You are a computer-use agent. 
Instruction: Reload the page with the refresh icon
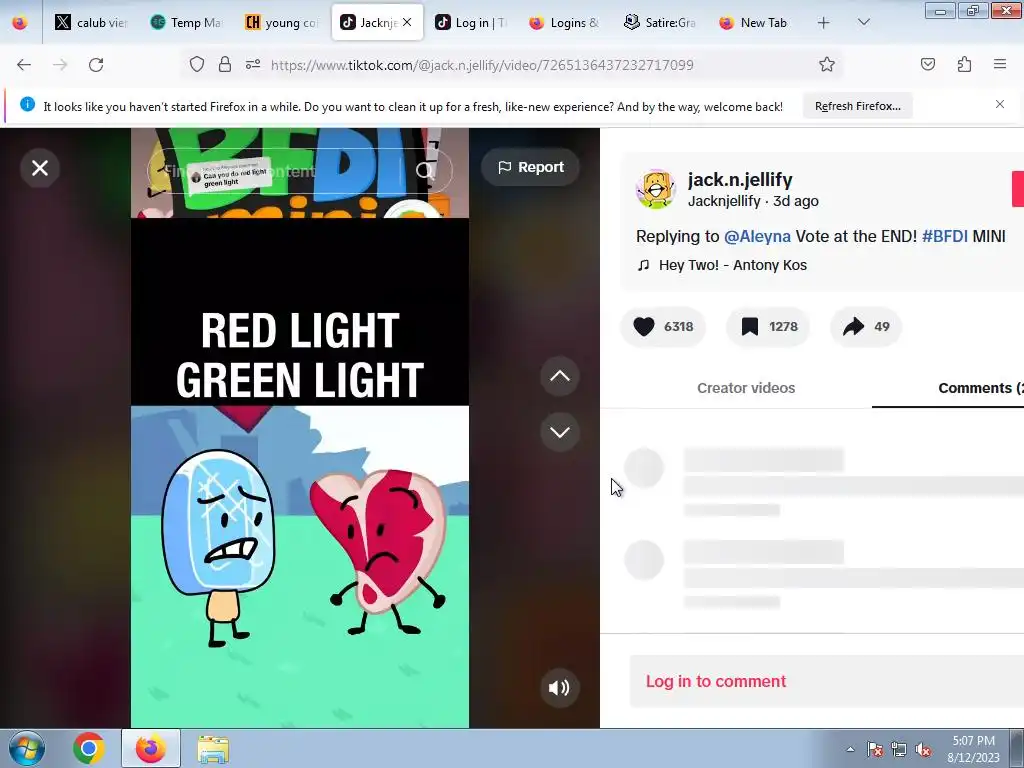coord(96,65)
